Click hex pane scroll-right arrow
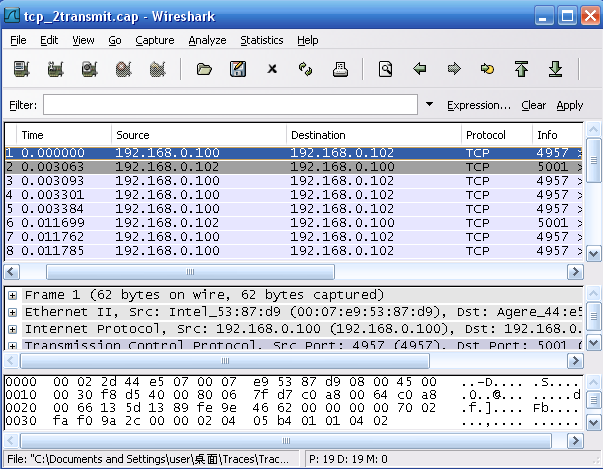 pyautogui.click(x=575, y=441)
